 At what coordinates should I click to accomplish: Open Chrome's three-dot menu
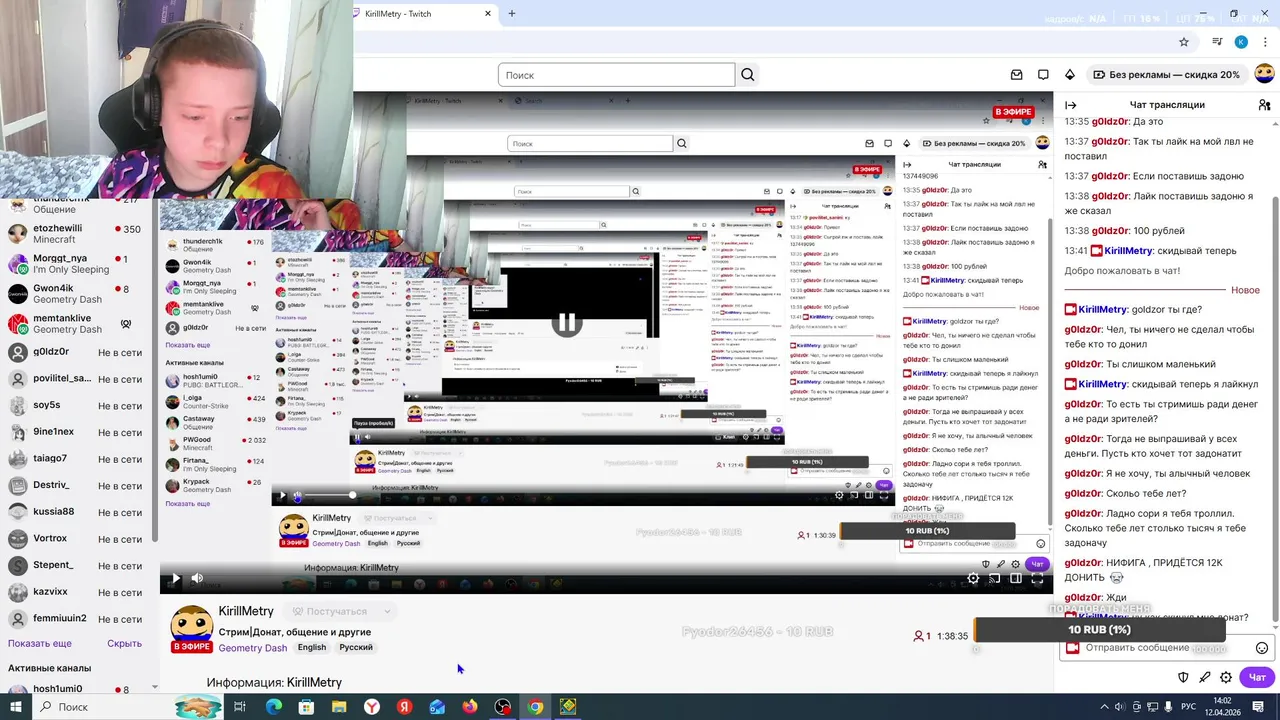pyautogui.click(x=1265, y=42)
